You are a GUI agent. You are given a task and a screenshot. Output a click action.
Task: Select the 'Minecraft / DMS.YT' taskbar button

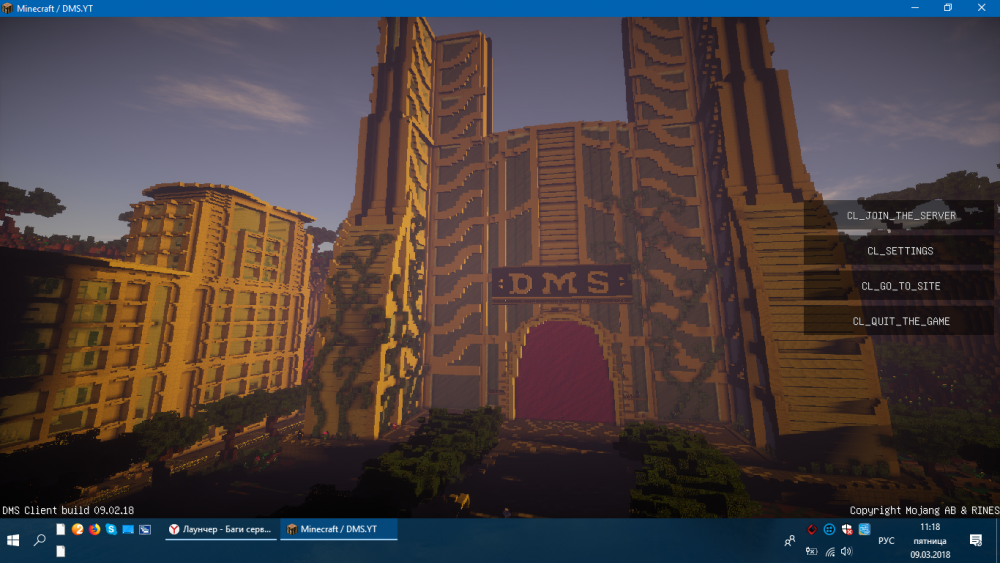click(x=339, y=529)
